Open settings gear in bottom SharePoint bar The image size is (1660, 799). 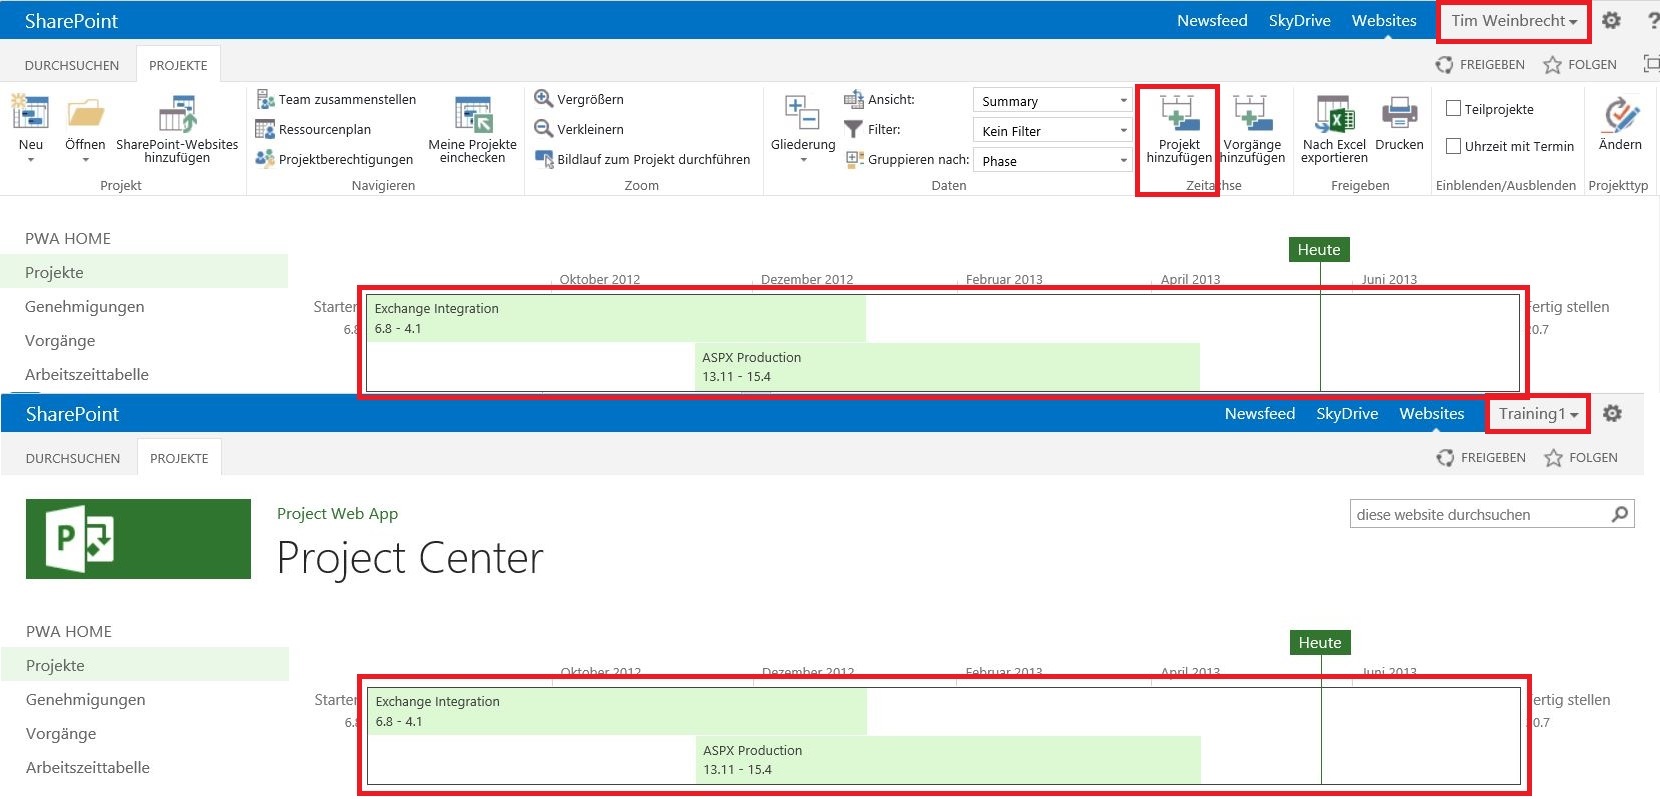tap(1612, 413)
